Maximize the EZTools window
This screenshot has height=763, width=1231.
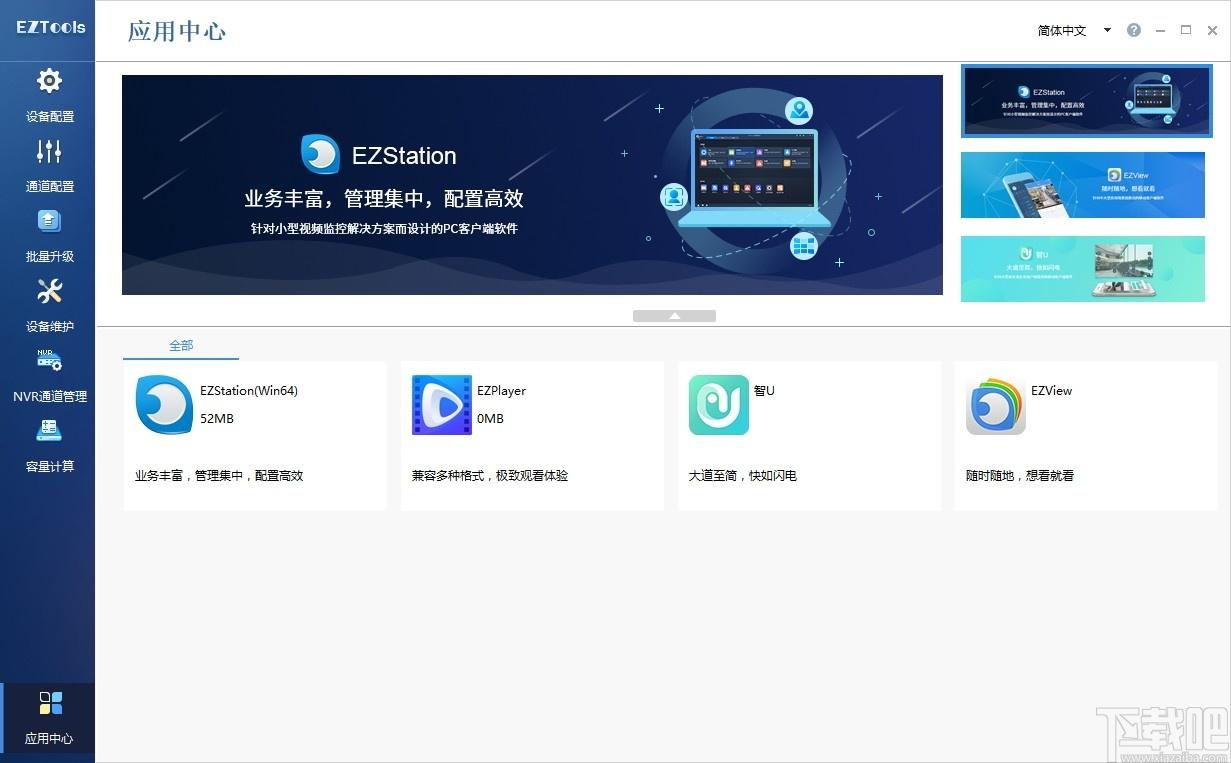tap(1186, 30)
